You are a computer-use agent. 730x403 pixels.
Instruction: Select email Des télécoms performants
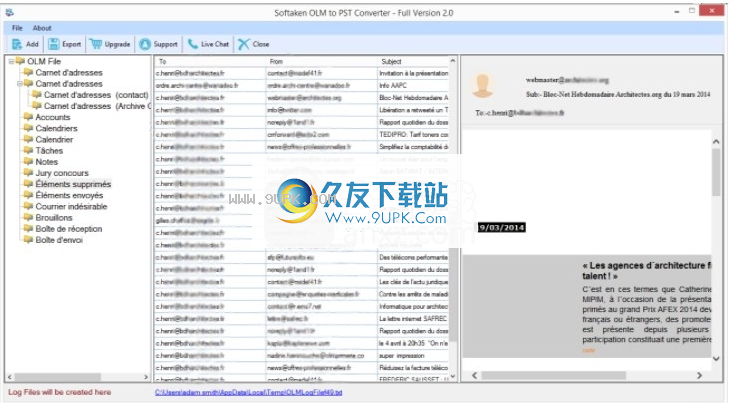coord(302,257)
